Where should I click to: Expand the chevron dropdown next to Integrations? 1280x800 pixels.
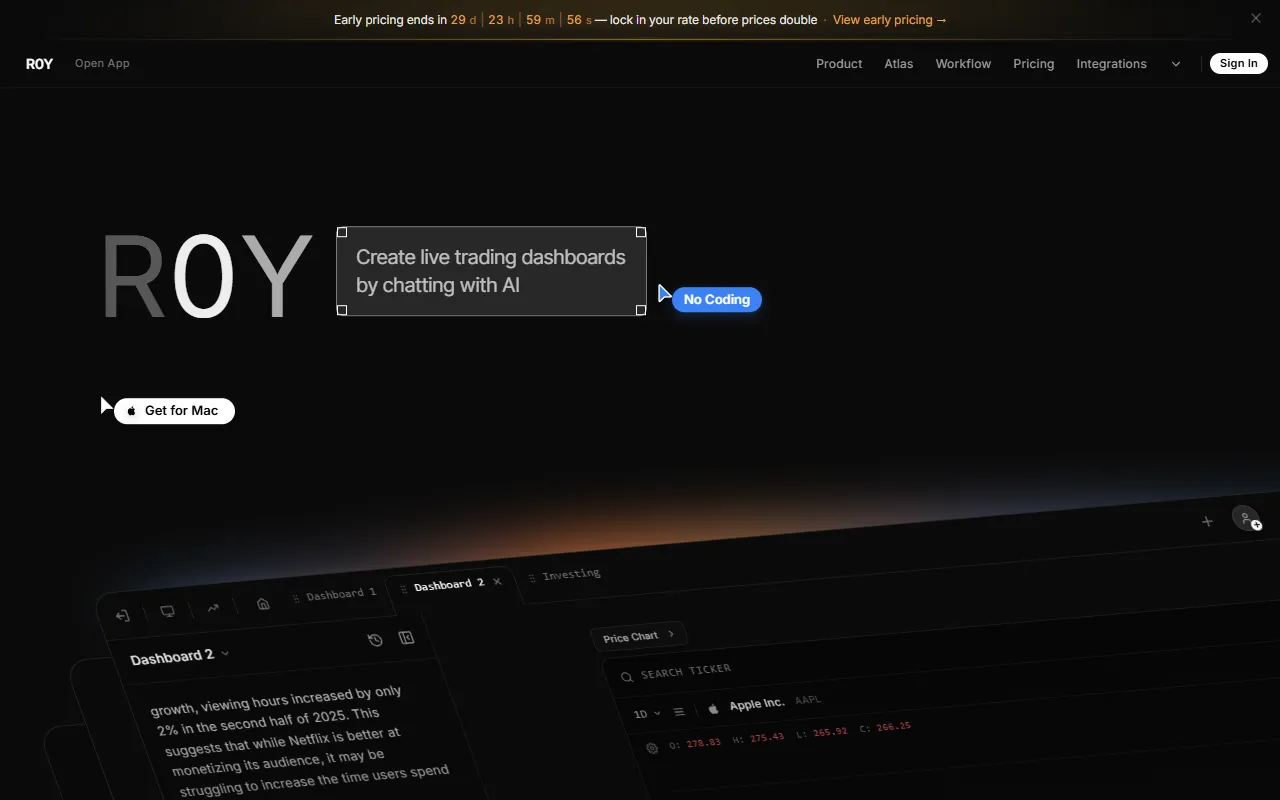pyautogui.click(x=1176, y=64)
